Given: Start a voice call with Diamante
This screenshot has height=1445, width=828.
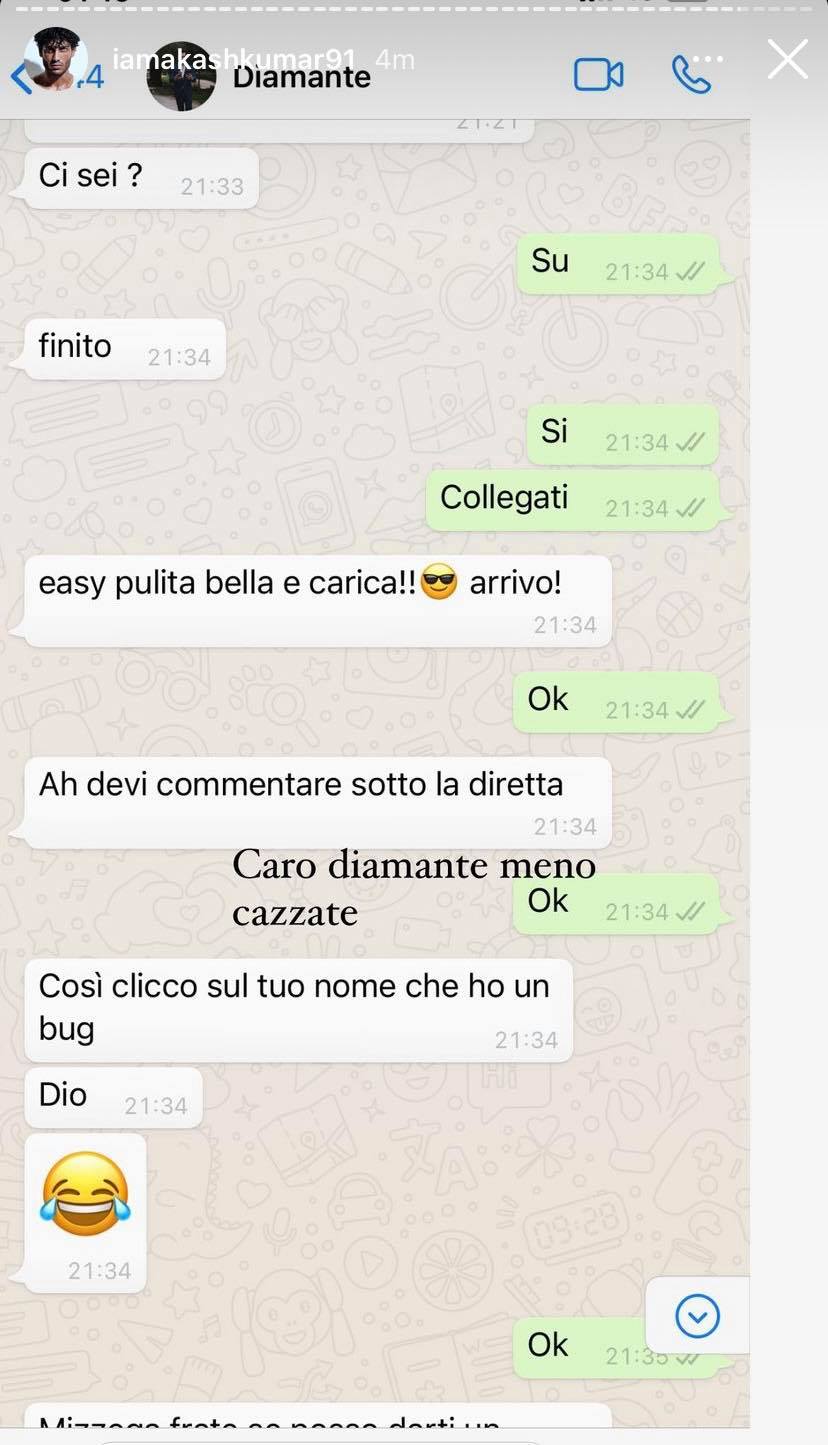Looking at the screenshot, I should [691, 73].
